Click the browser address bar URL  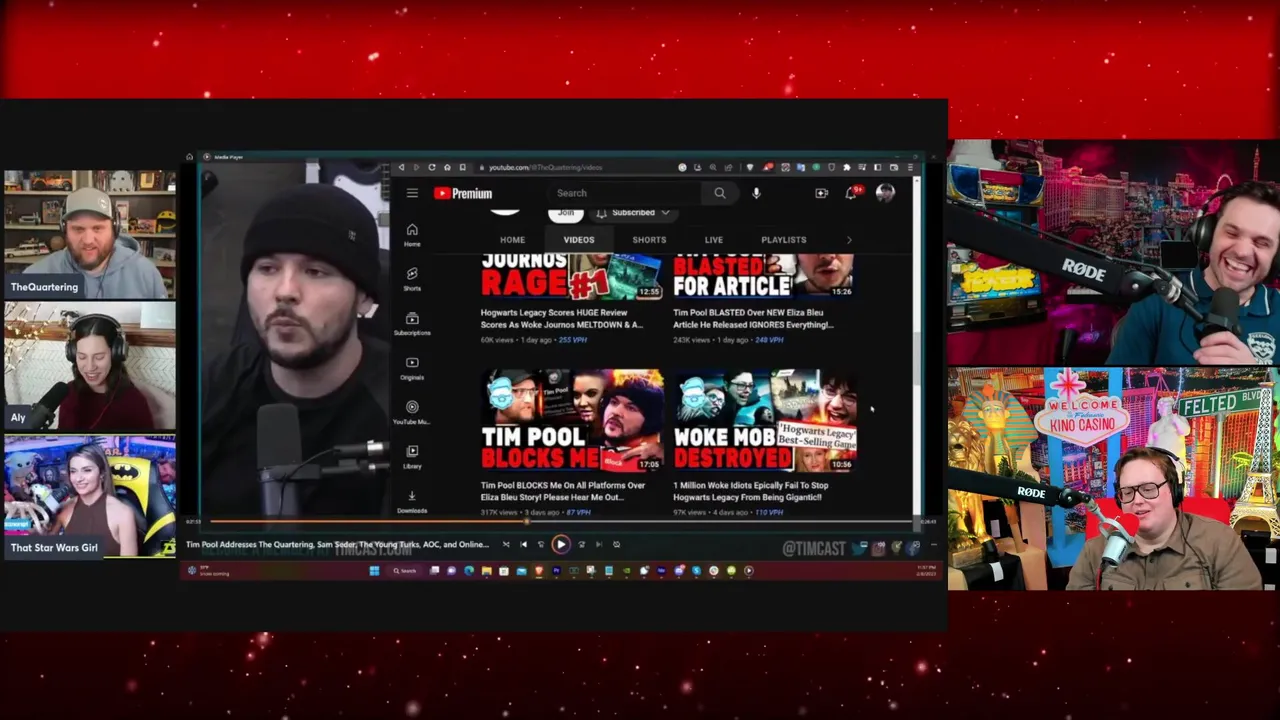(x=545, y=167)
